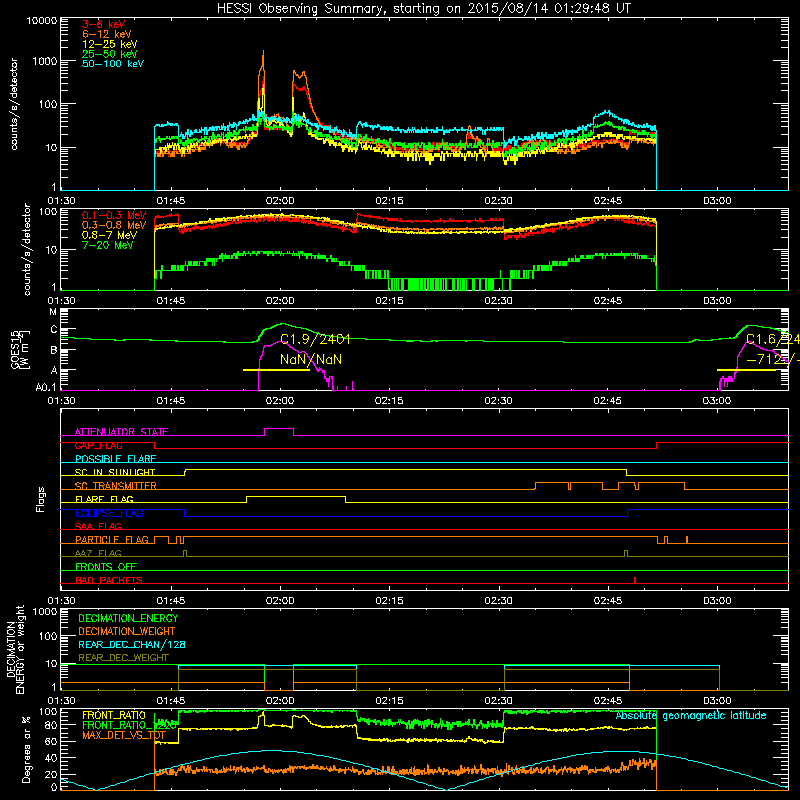
Task: Select the 3-6 keV legend label
Action: [103, 24]
